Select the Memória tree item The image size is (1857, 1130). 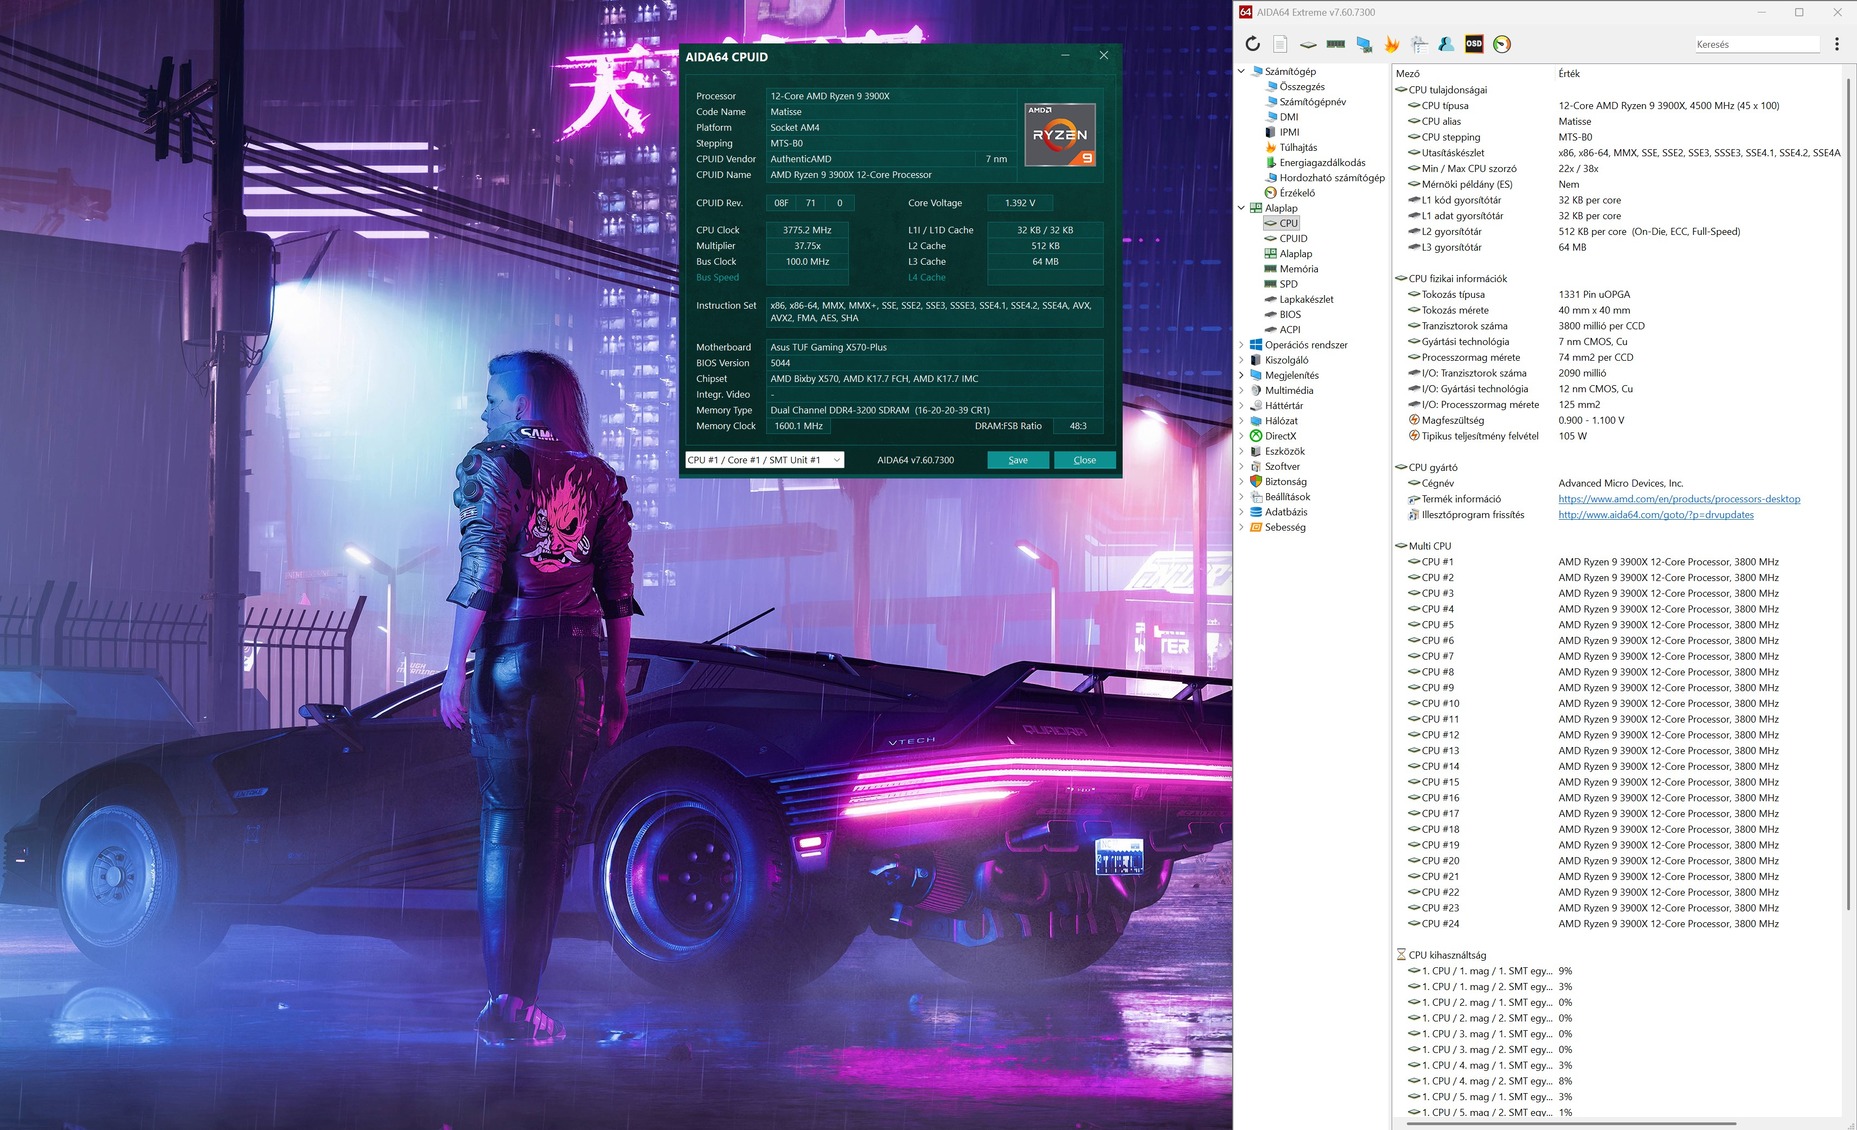click(x=1298, y=269)
